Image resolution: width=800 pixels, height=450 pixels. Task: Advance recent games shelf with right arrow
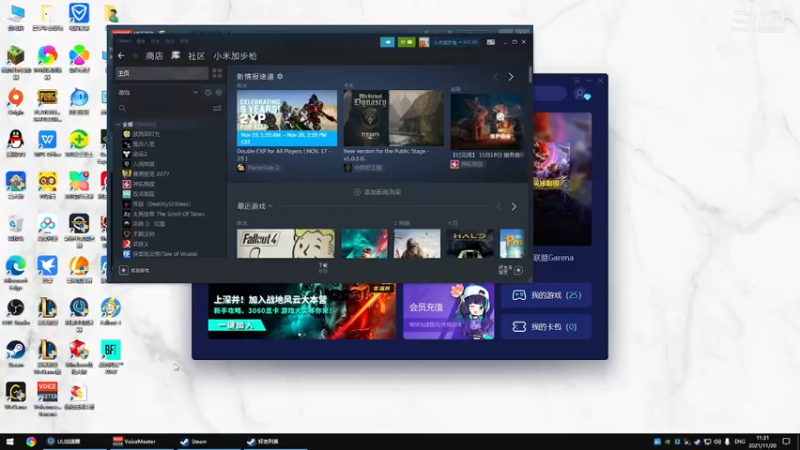click(514, 207)
